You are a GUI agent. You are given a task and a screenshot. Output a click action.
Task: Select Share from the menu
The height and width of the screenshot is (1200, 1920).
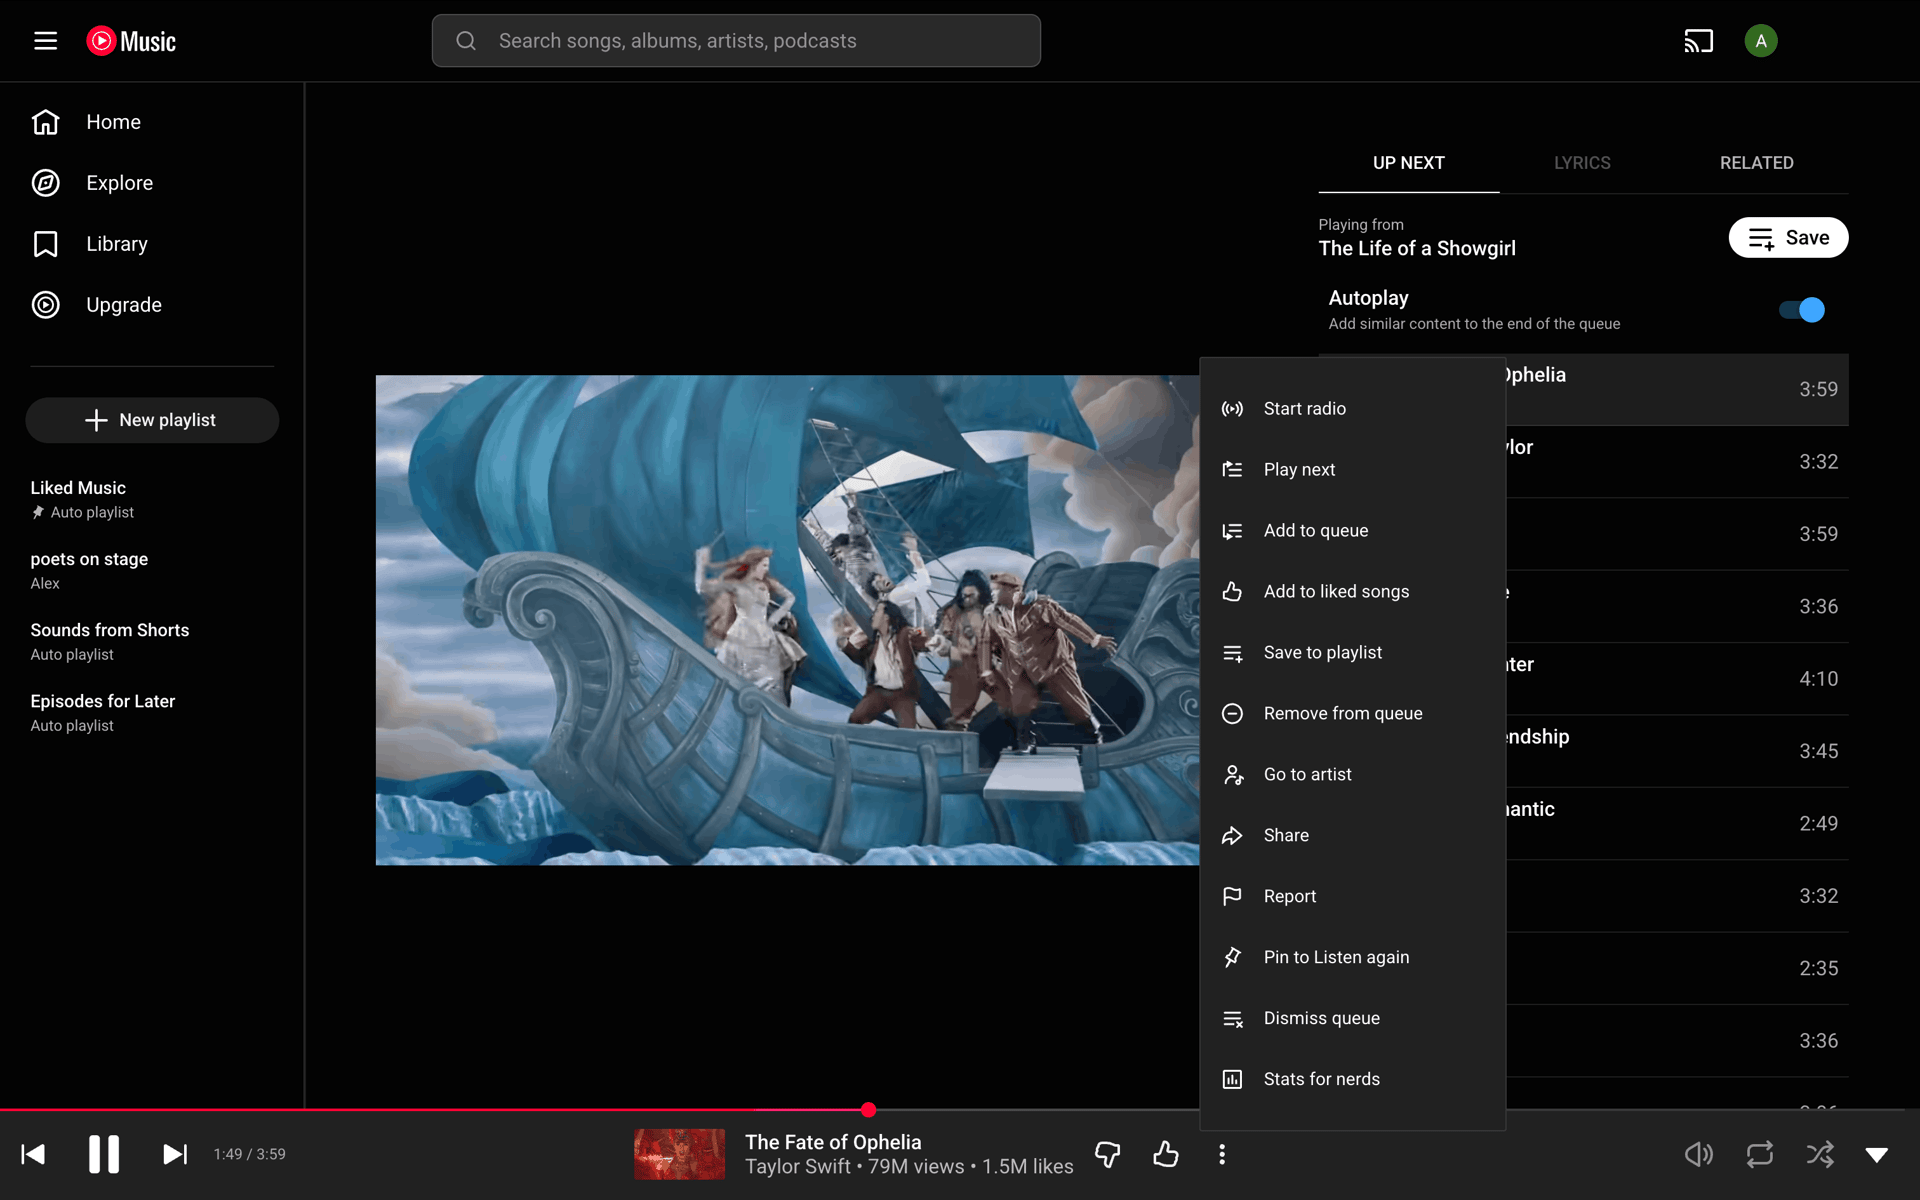(x=1352, y=835)
